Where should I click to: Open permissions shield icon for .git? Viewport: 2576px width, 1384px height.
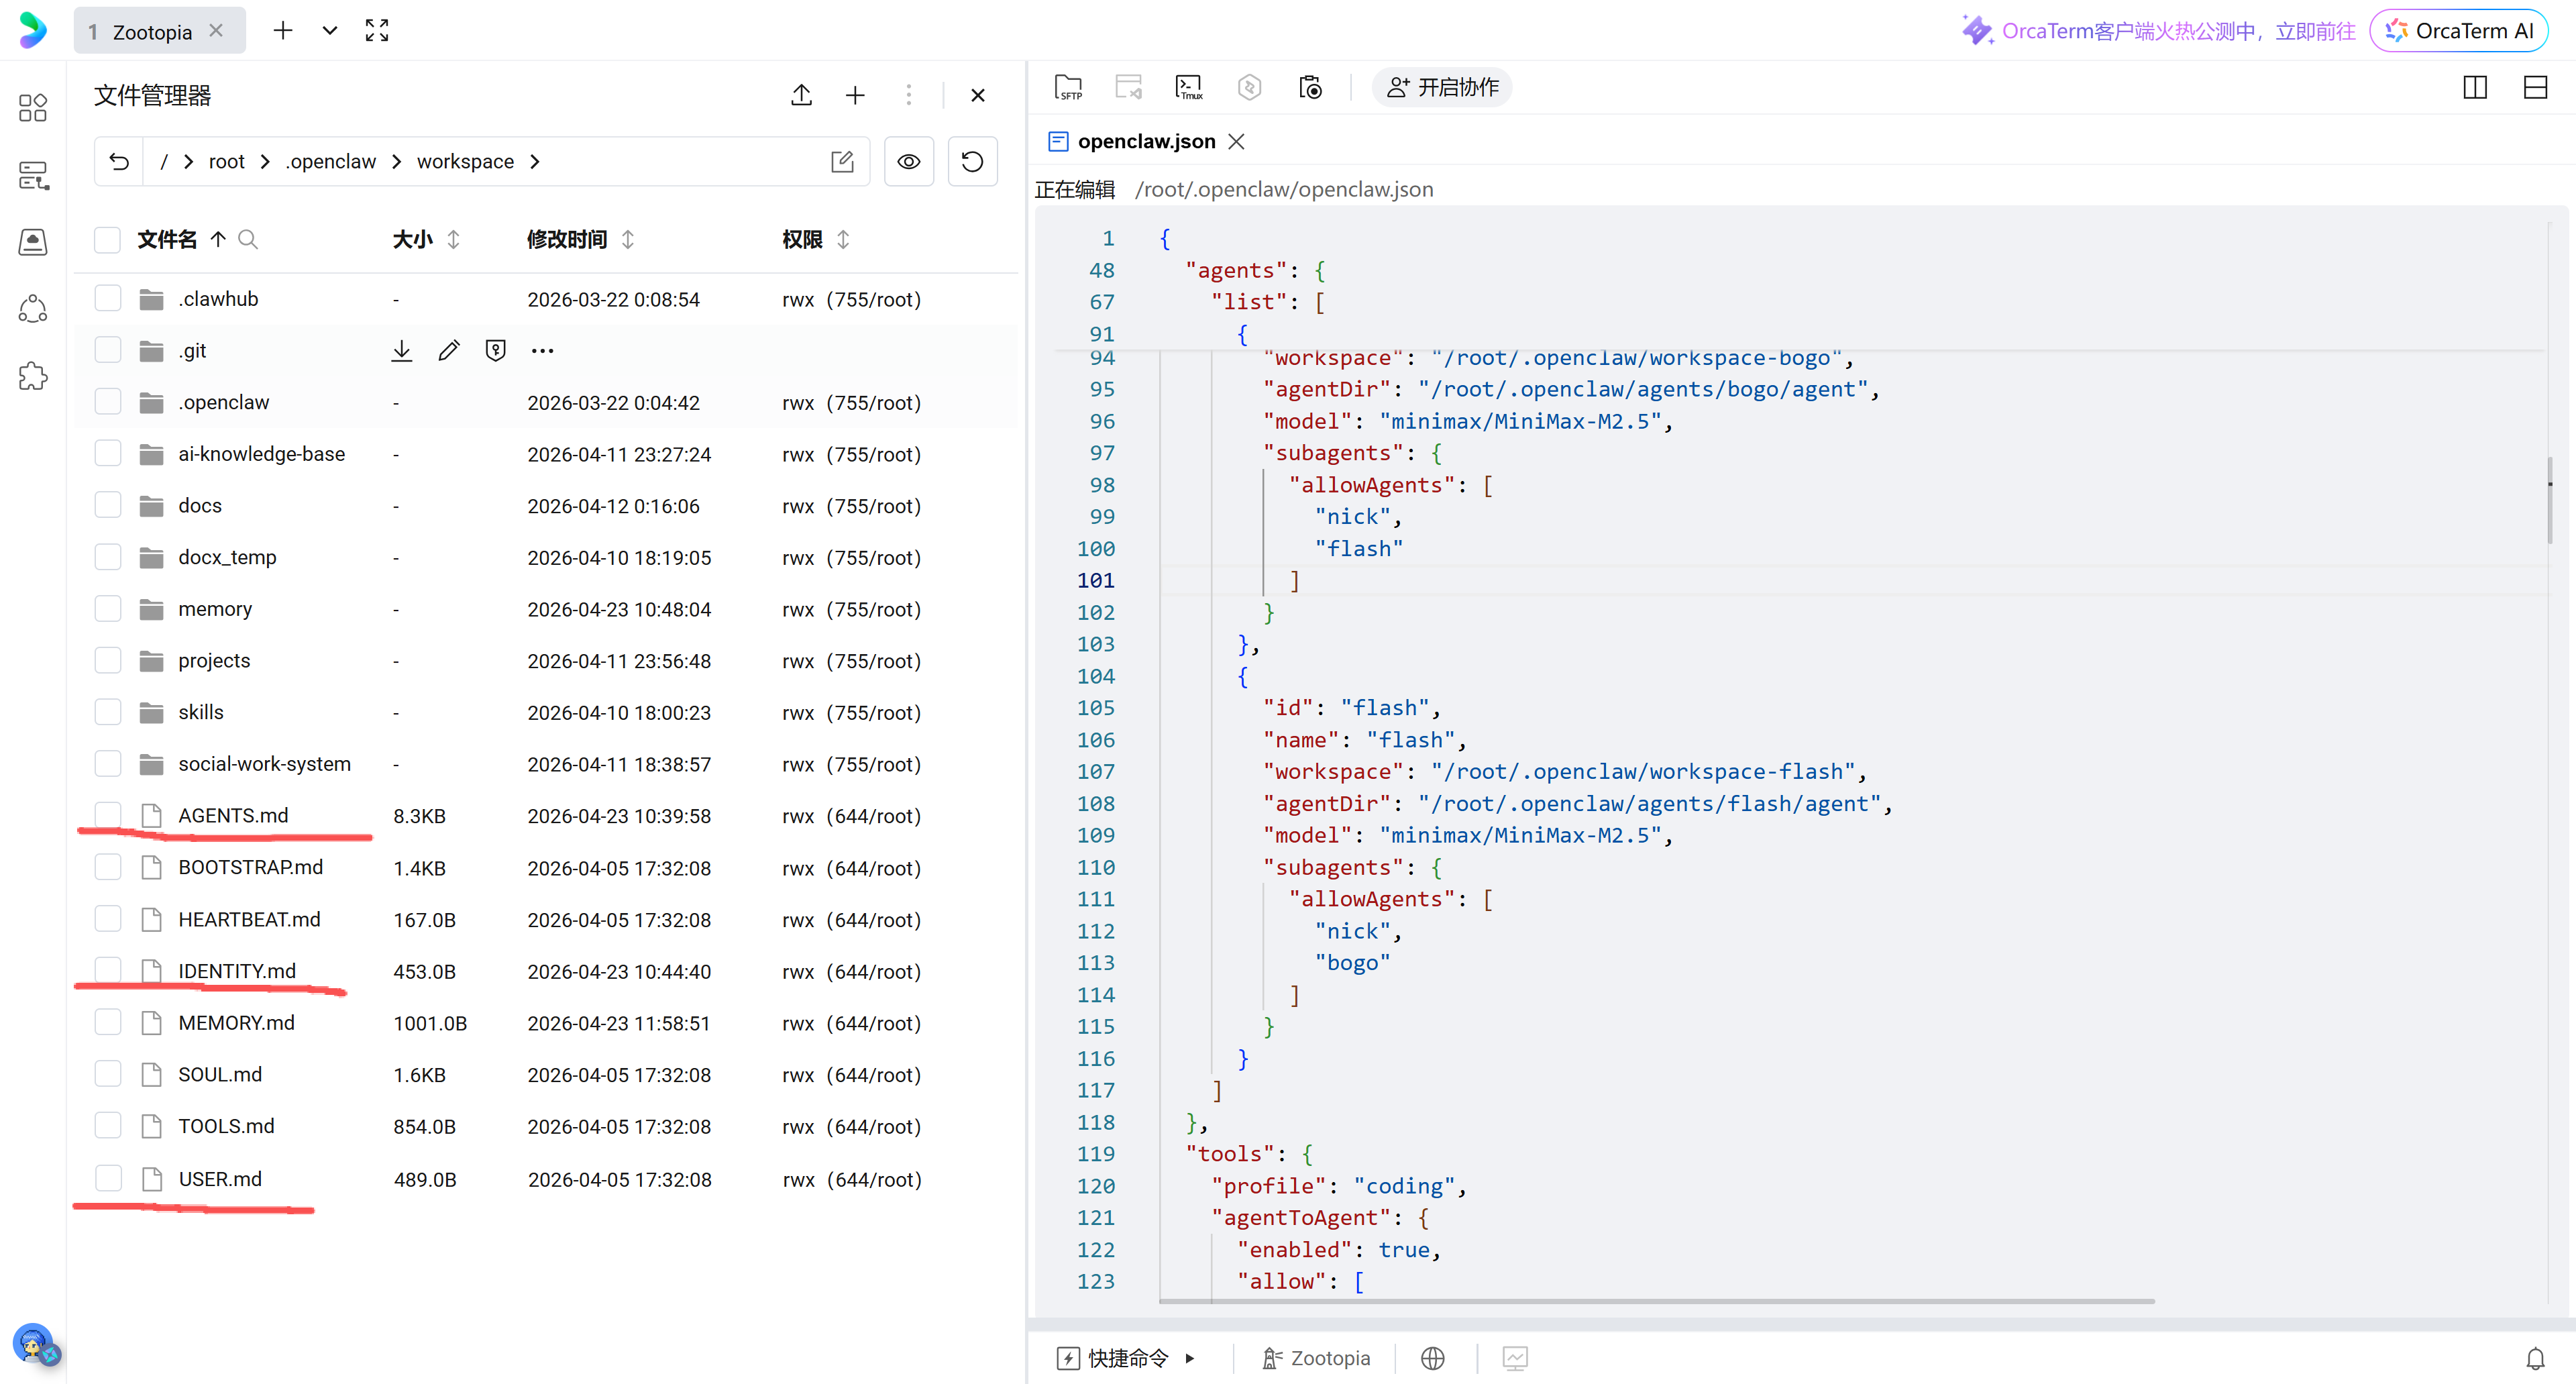tap(496, 351)
